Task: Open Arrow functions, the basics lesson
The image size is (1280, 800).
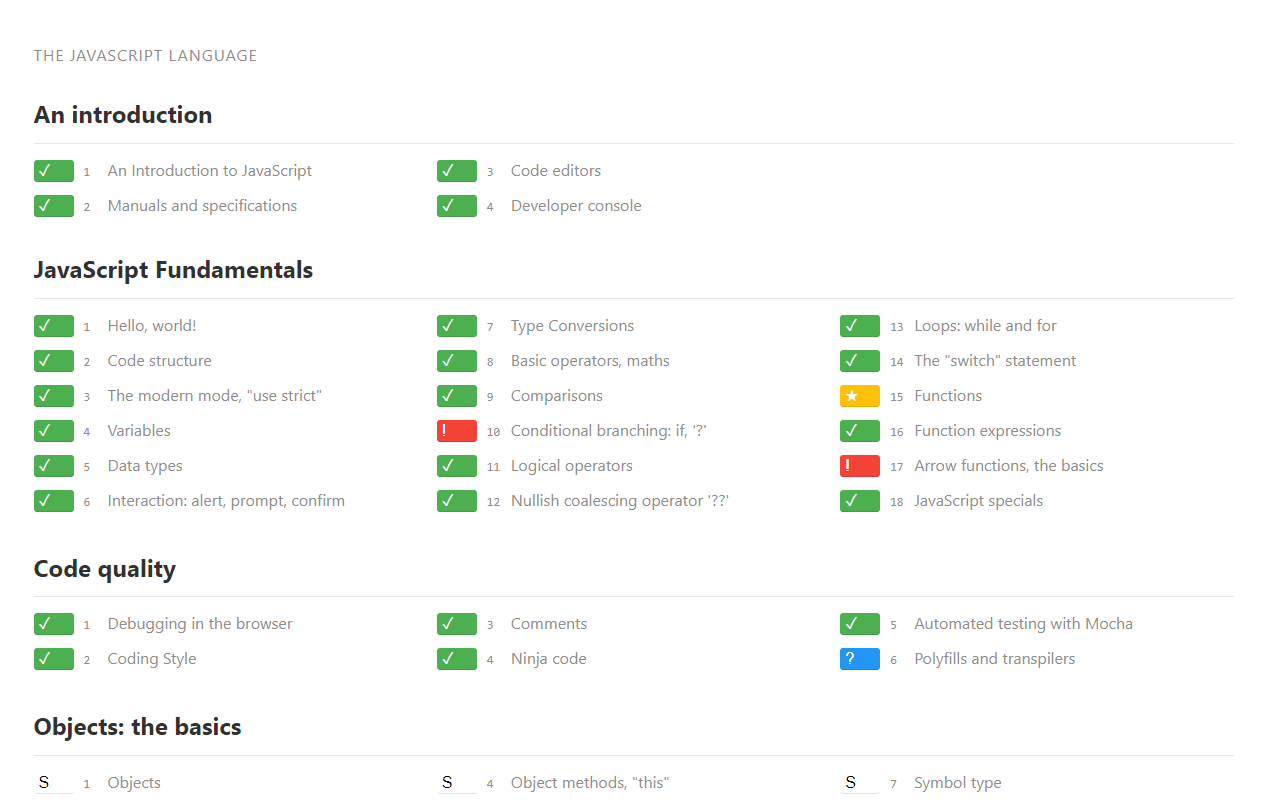Action: (x=1009, y=466)
